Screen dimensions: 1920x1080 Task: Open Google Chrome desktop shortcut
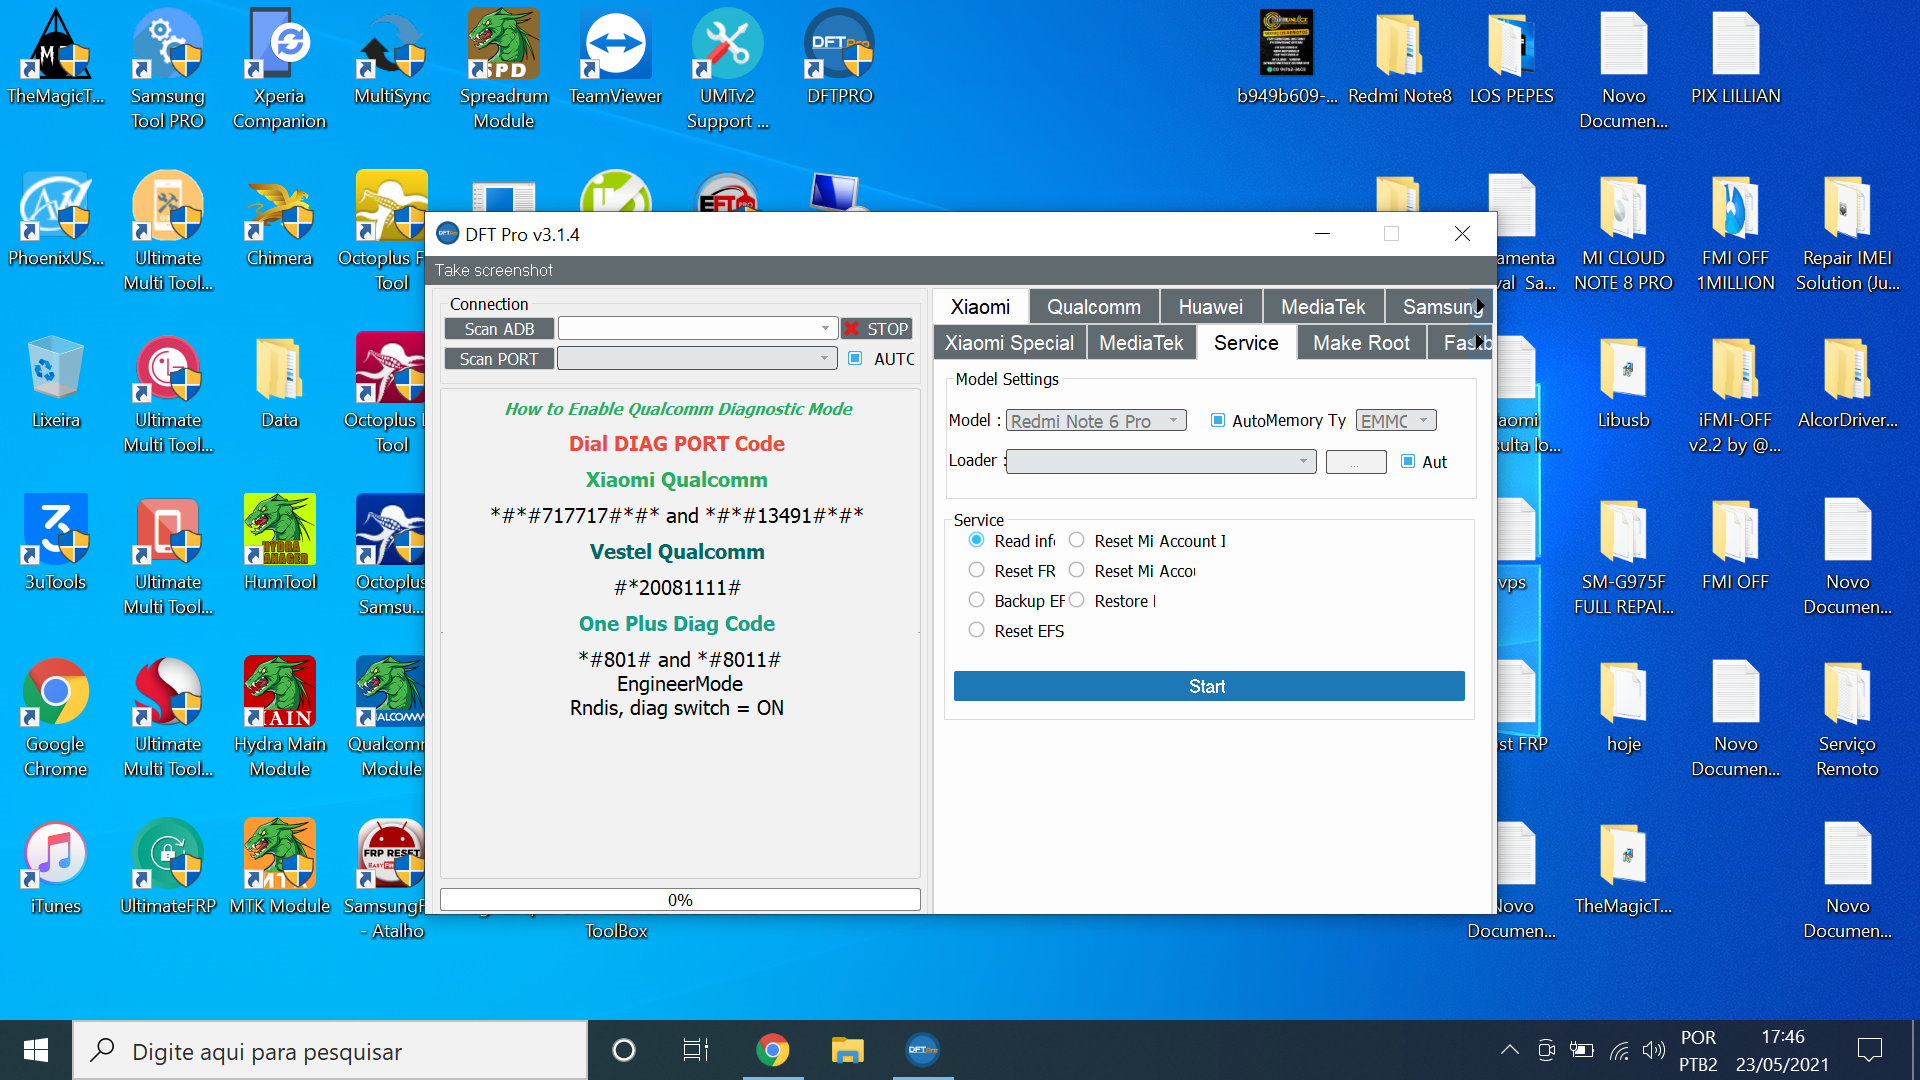pos(56,718)
